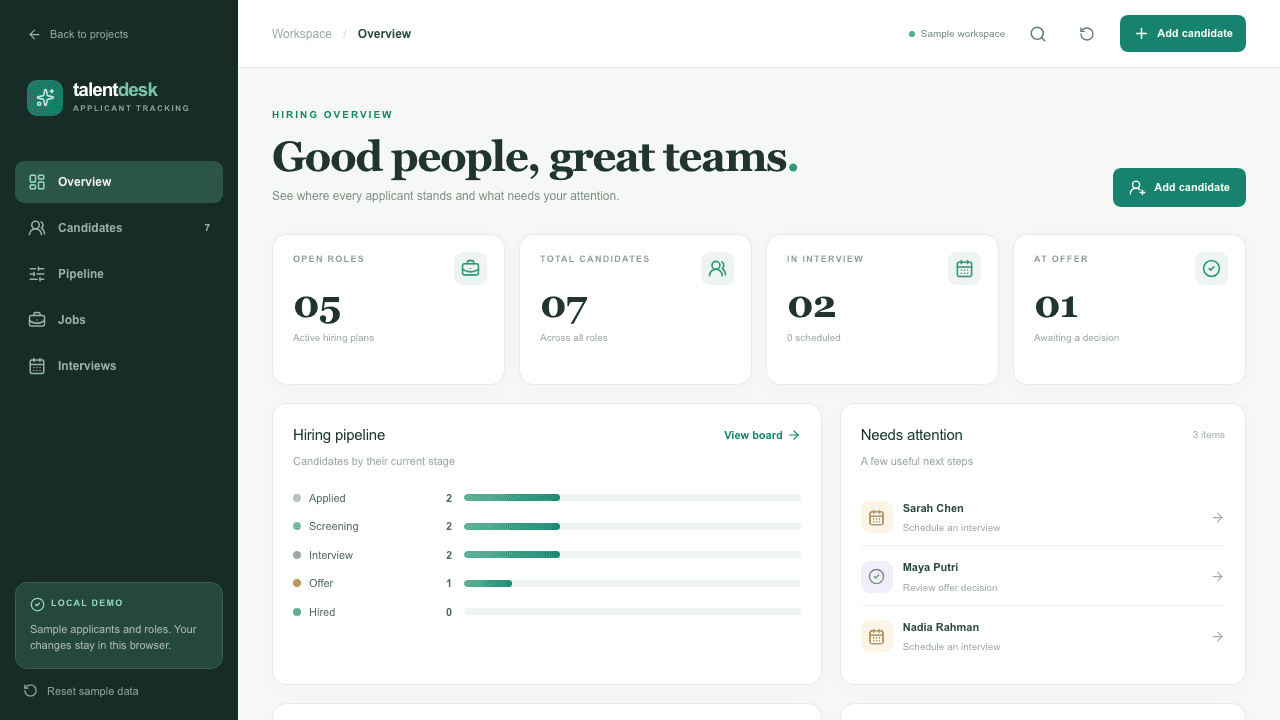Image resolution: width=1280 pixels, height=720 pixels.
Task: Open search with the magnifier icon
Action: pyautogui.click(x=1038, y=34)
